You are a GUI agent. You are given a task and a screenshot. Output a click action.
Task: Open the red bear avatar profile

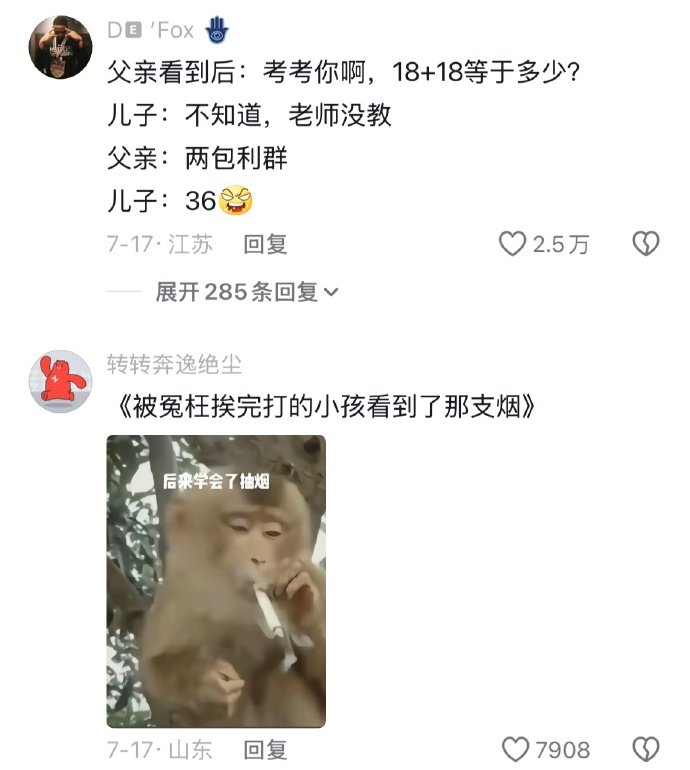pos(60,381)
